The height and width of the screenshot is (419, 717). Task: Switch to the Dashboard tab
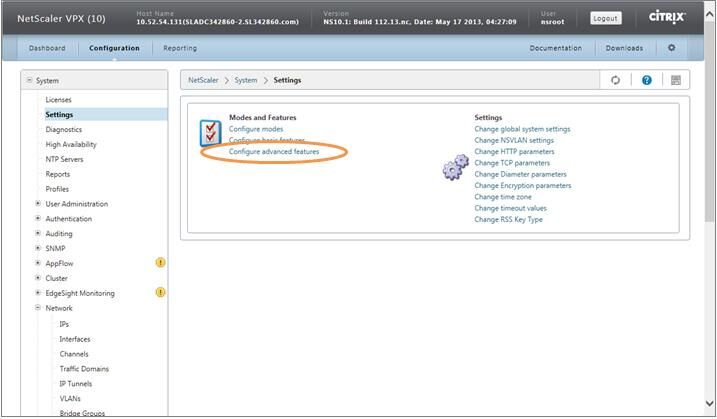47,48
